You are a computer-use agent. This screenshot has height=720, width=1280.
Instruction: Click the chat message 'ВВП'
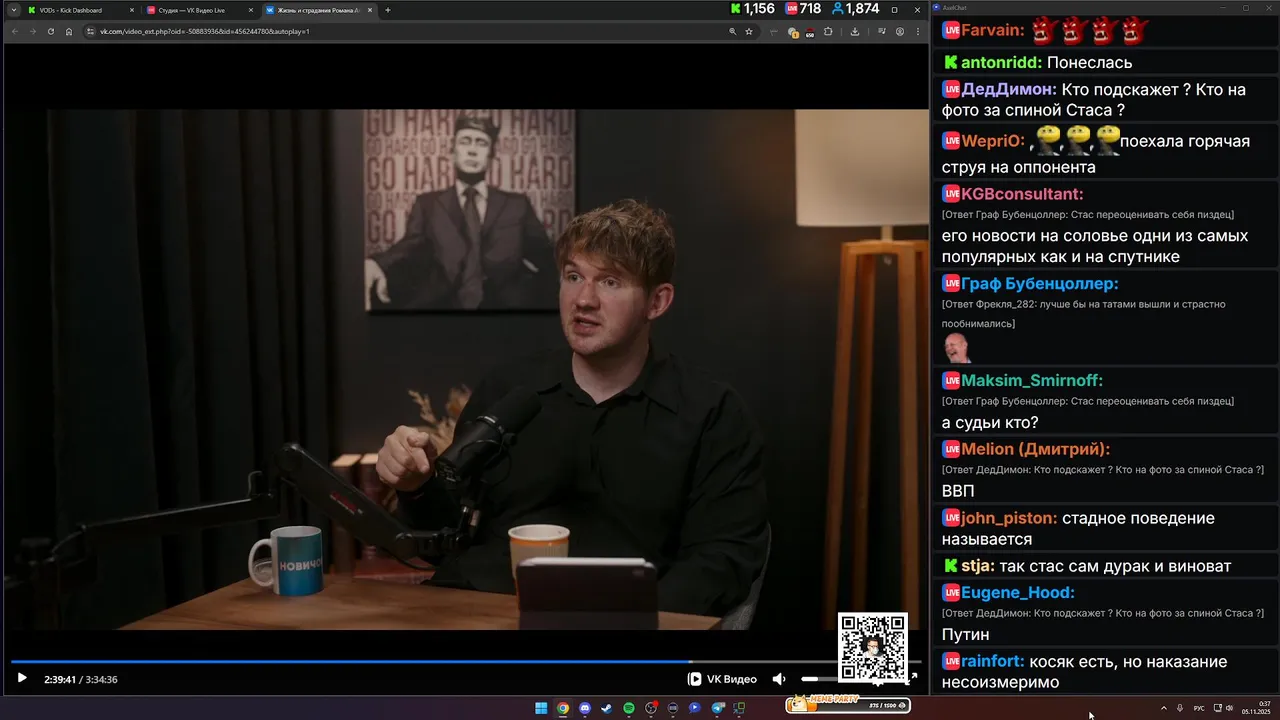[x=958, y=491]
